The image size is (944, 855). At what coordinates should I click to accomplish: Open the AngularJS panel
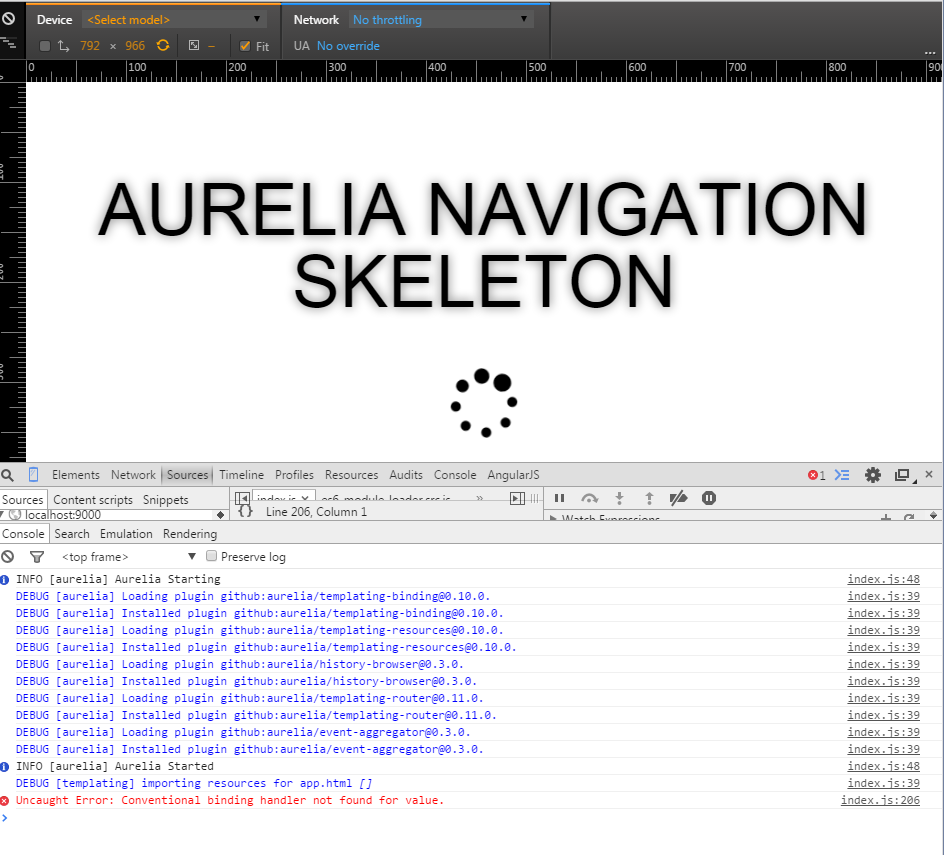point(514,475)
